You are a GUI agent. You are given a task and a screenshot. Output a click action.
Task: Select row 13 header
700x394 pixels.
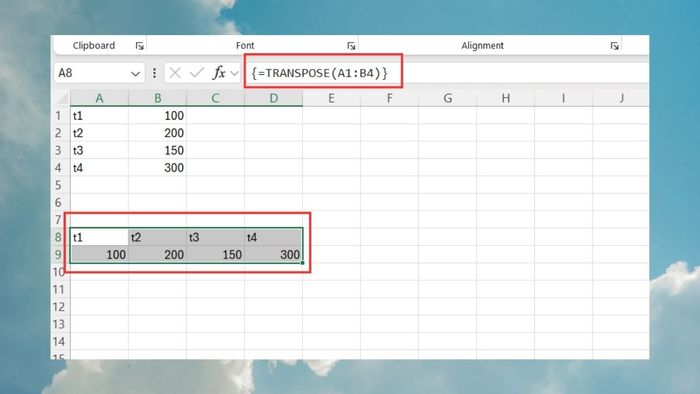tap(59, 324)
